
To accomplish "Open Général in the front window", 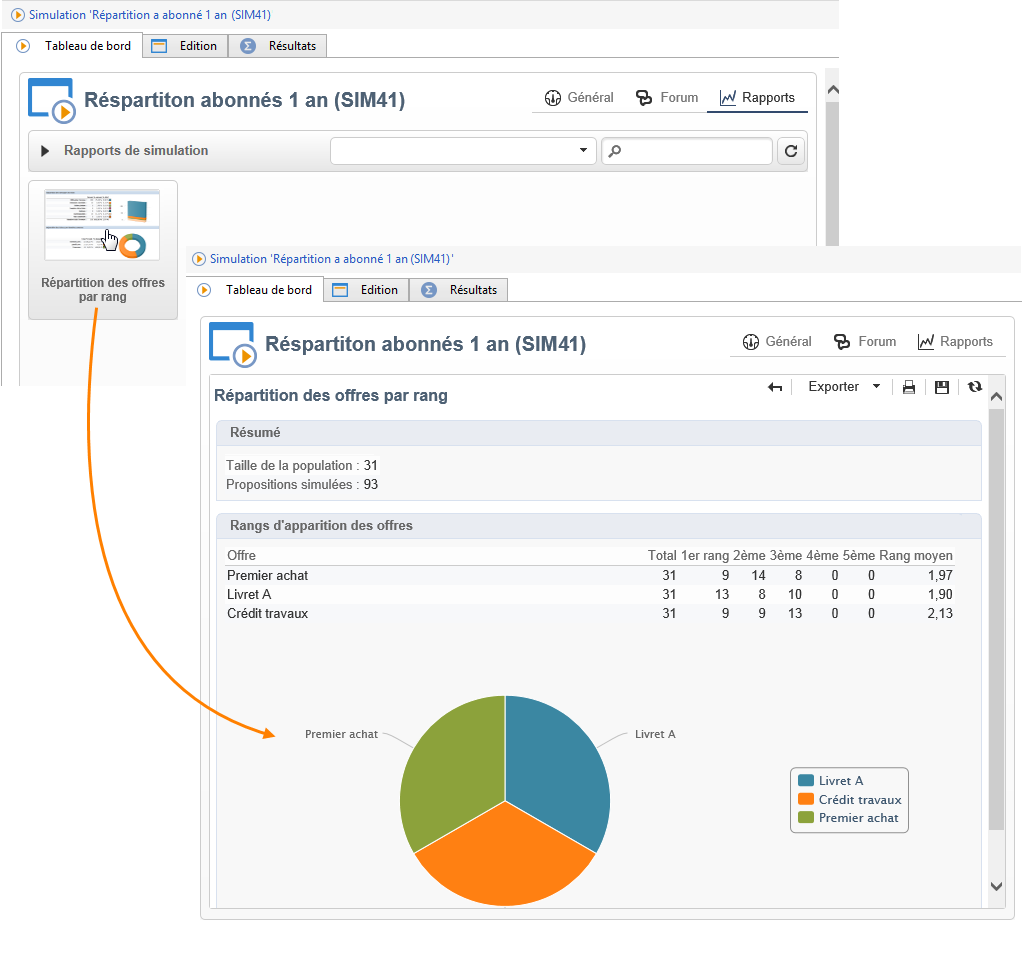I will coord(777,342).
